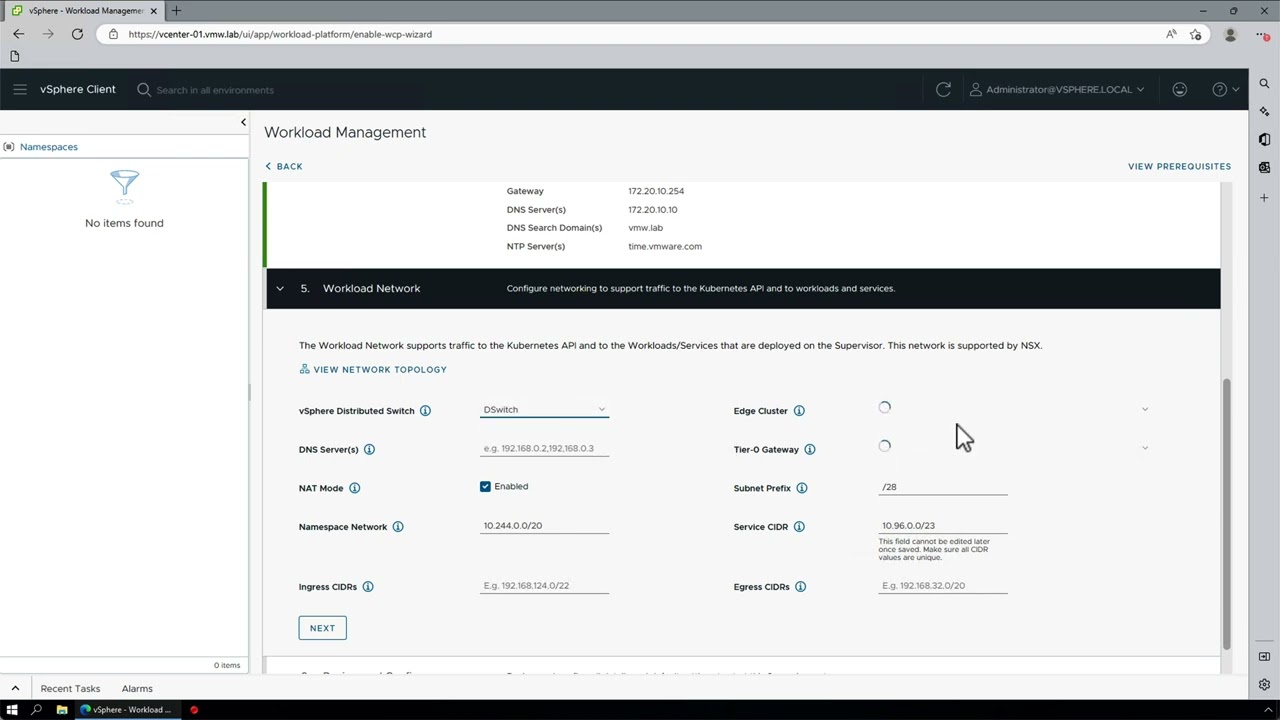Viewport: 1280px width, 720px height.
Task: Reload the browser page
Action: point(77,34)
